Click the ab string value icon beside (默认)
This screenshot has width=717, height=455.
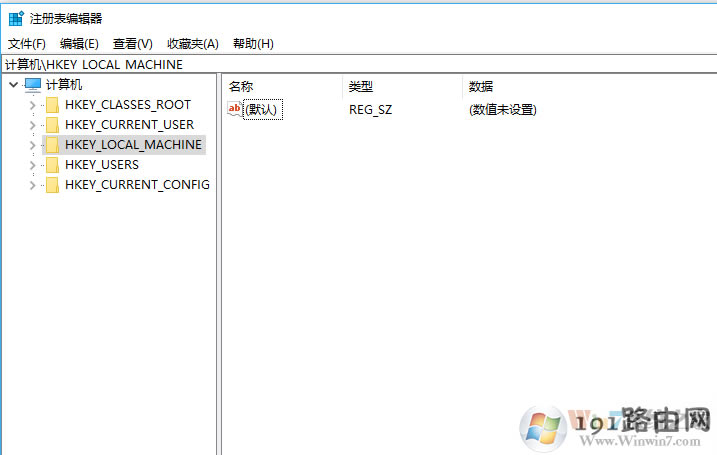click(235, 109)
